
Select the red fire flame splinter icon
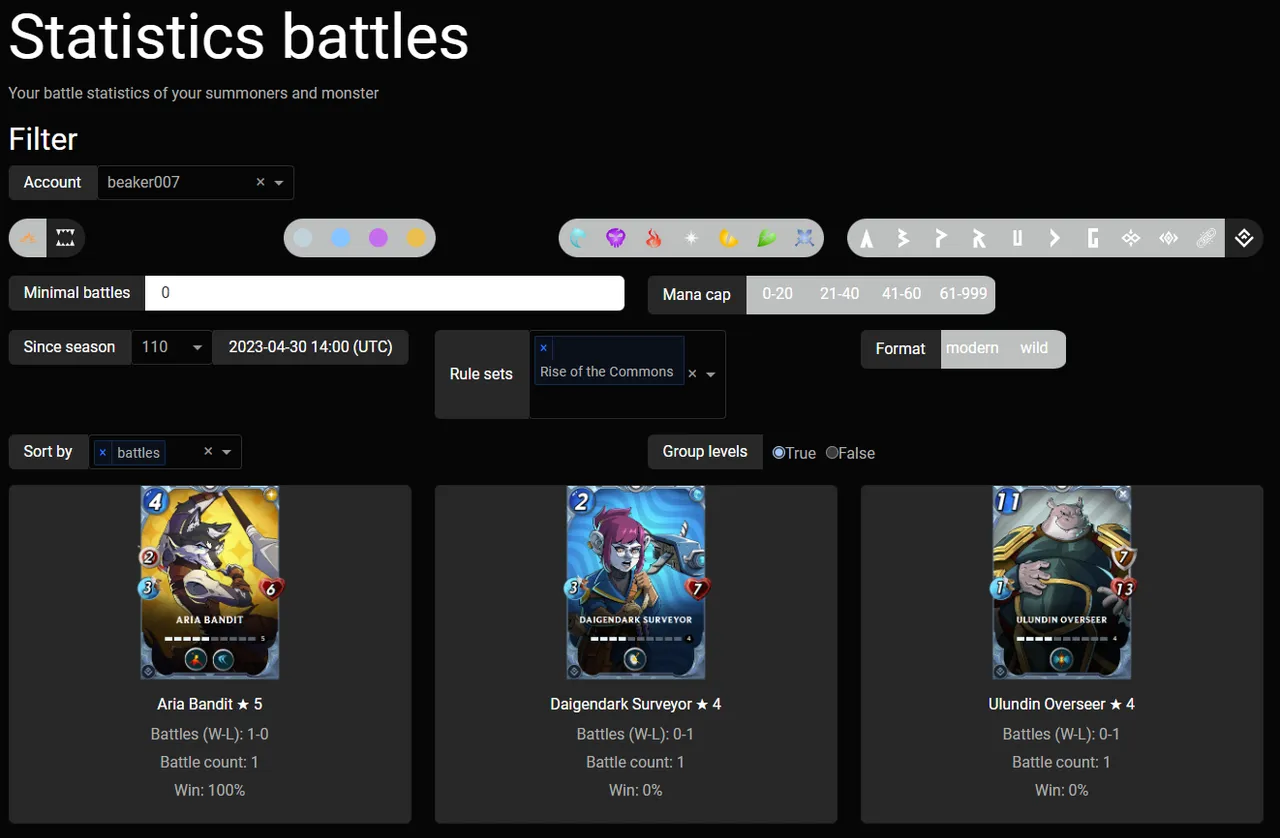pos(654,238)
